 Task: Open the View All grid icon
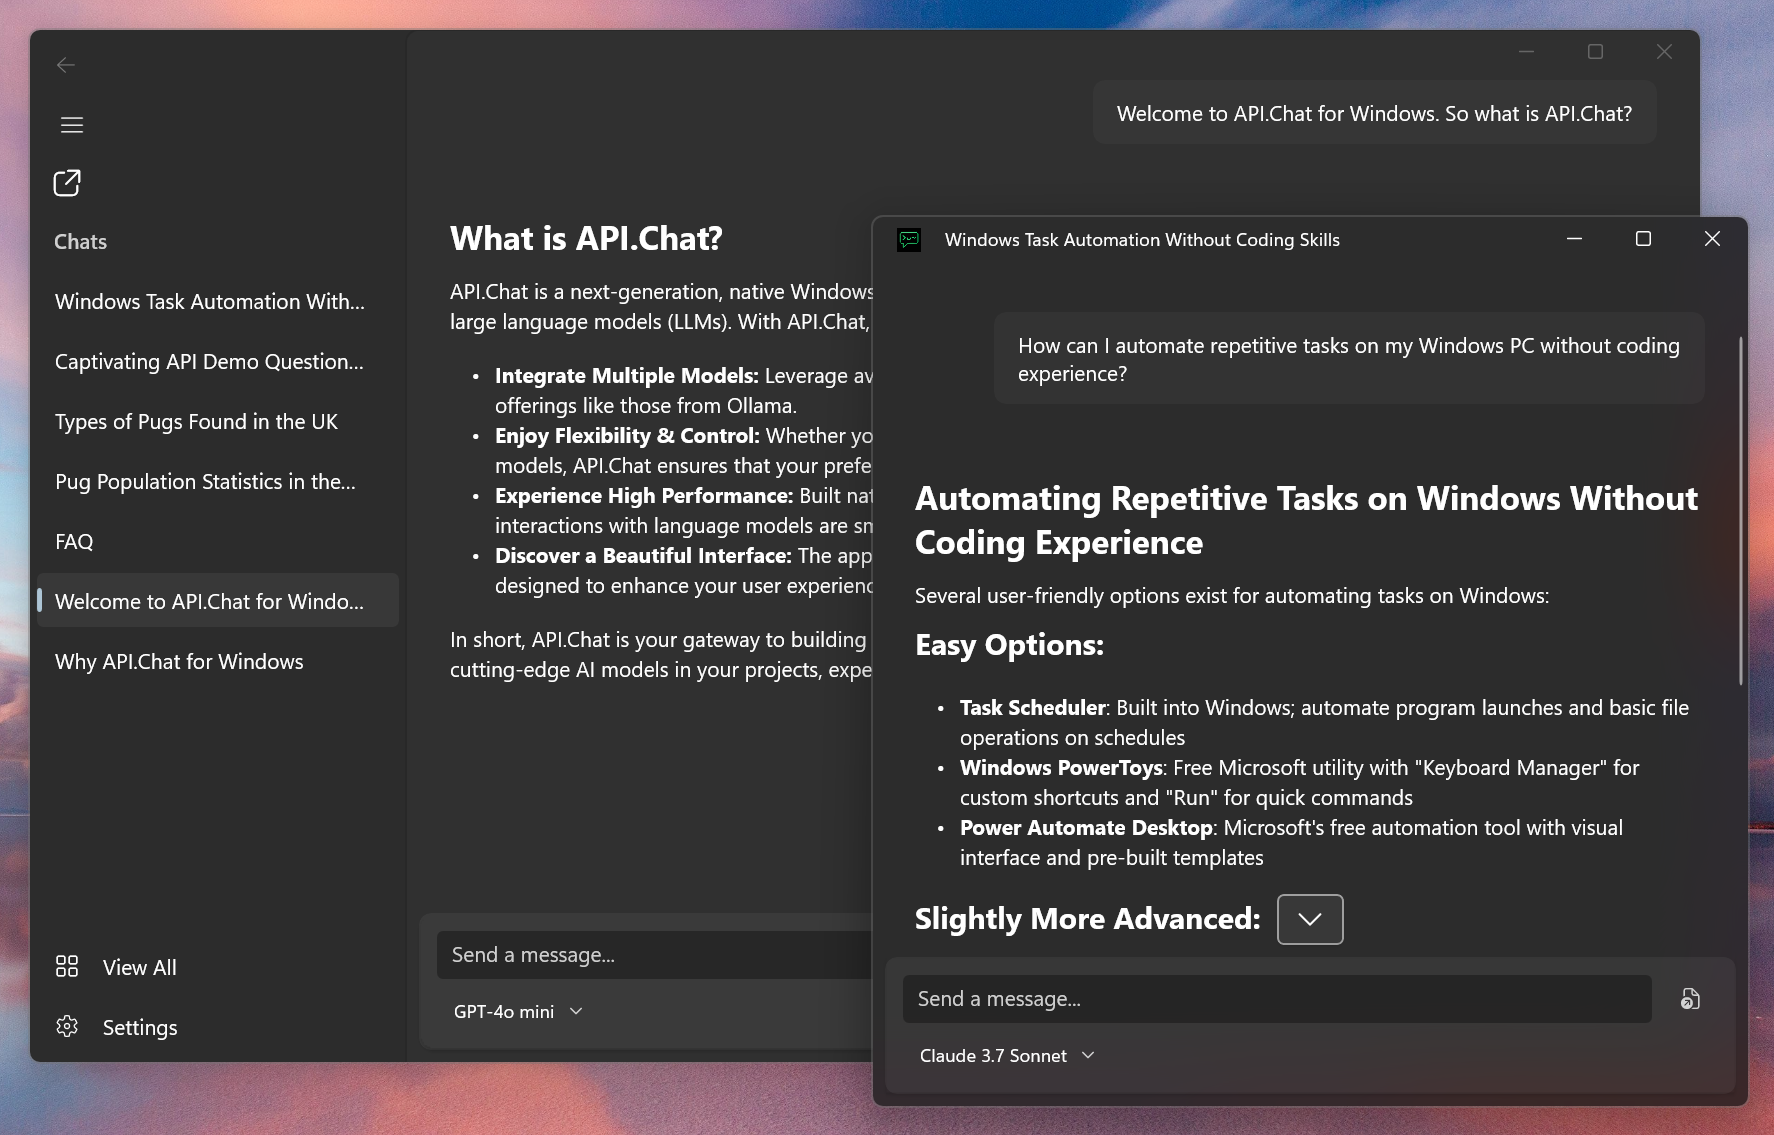tap(67, 966)
